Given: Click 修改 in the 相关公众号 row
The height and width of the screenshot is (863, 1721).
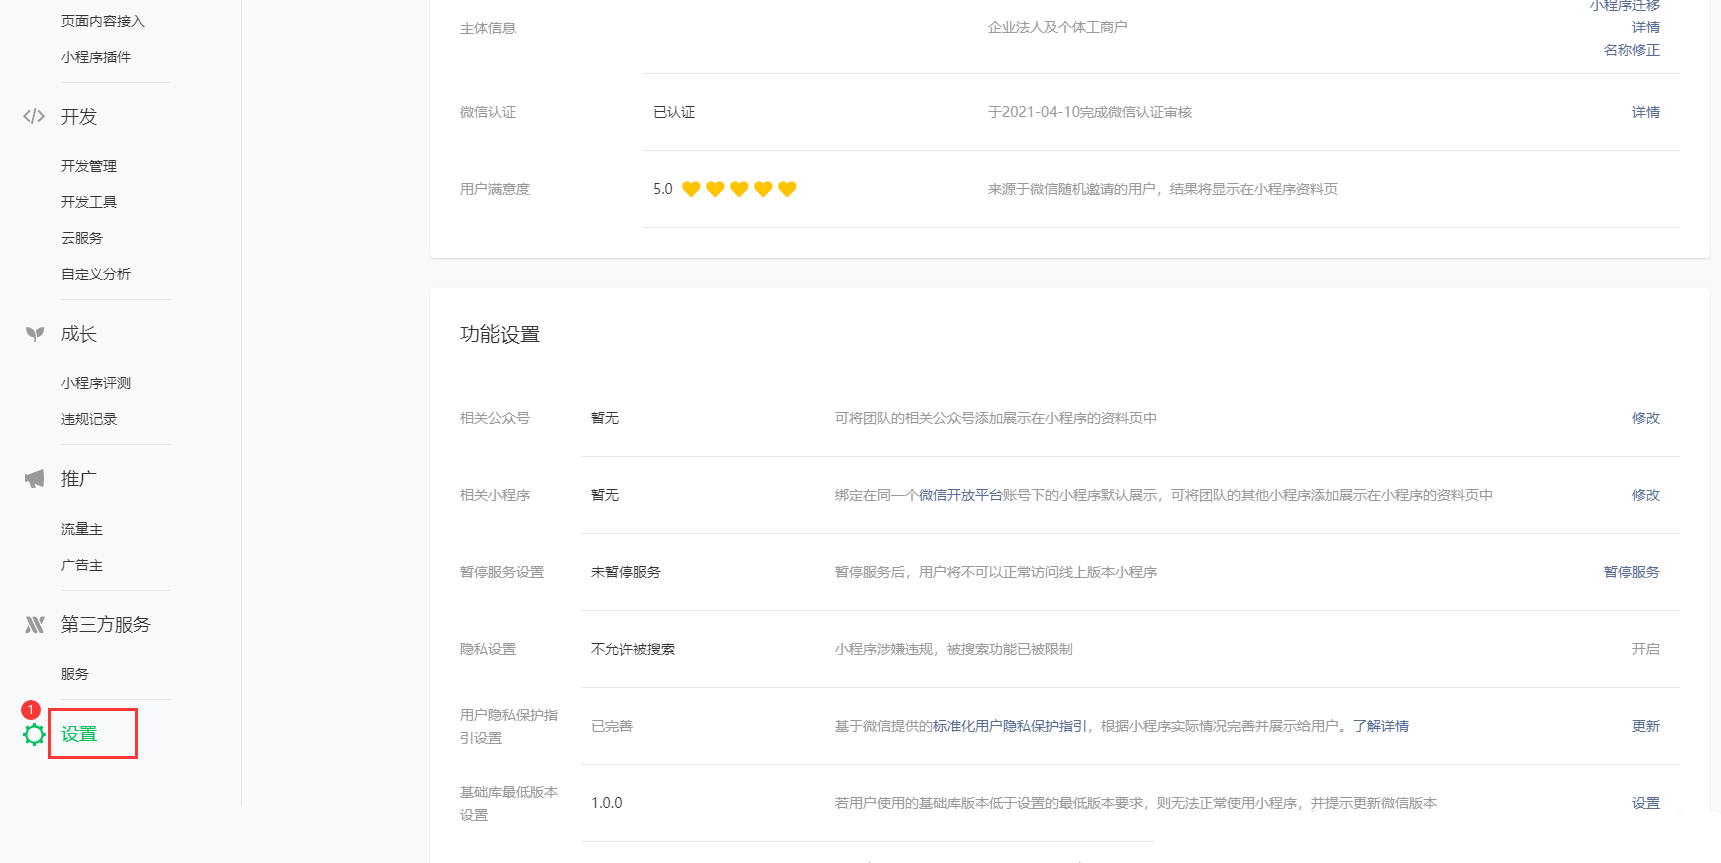Looking at the screenshot, I should [x=1645, y=418].
